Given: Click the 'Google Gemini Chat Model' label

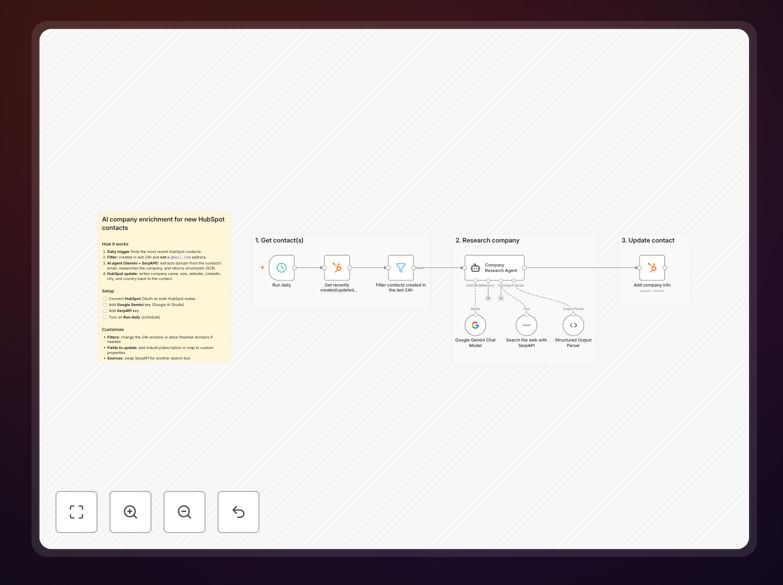Looking at the screenshot, I should 475,343.
